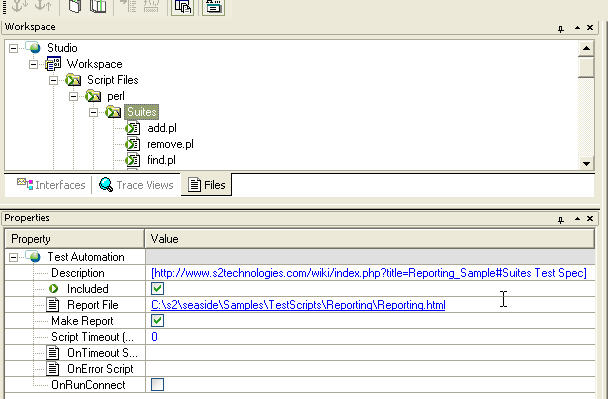
Task: Select the Suites folder icon
Action: [x=113, y=112]
